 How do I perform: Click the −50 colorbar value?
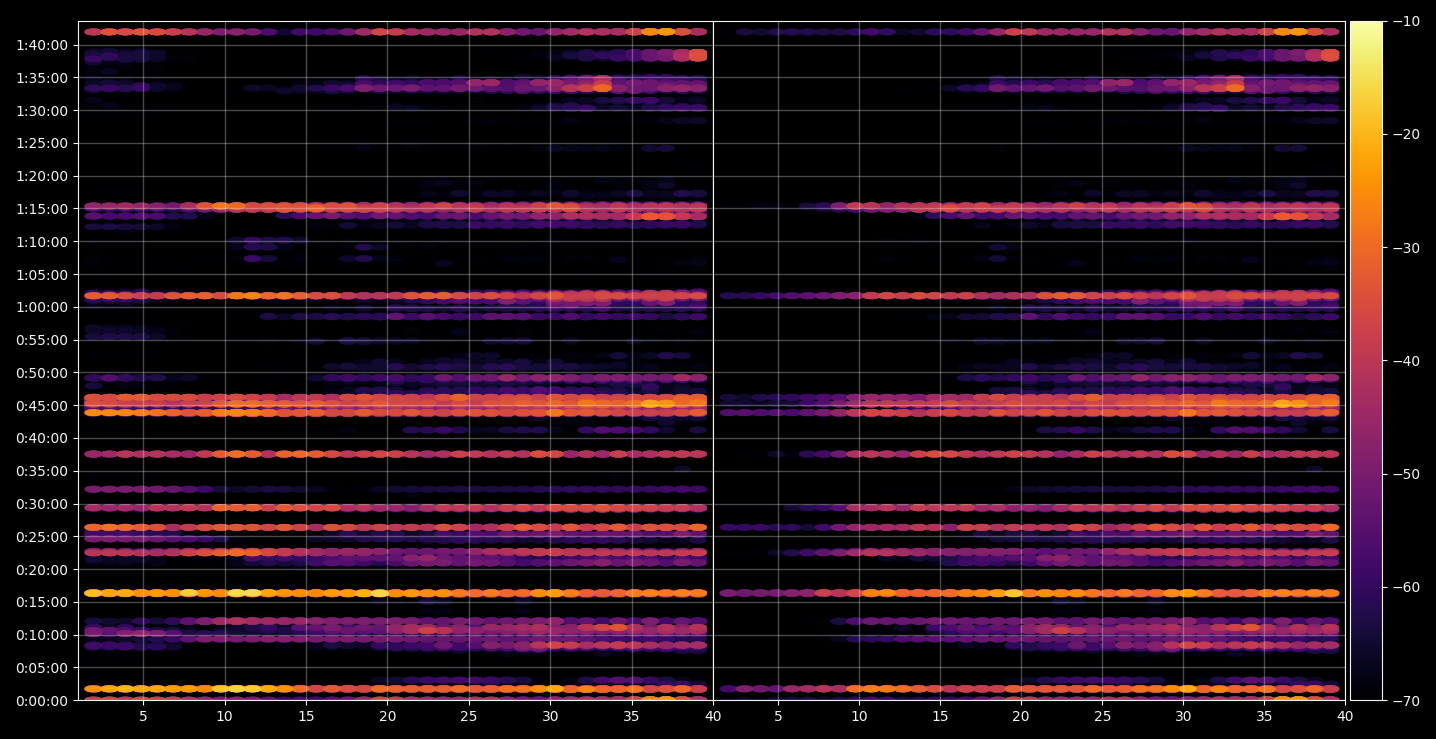tap(1405, 474)
